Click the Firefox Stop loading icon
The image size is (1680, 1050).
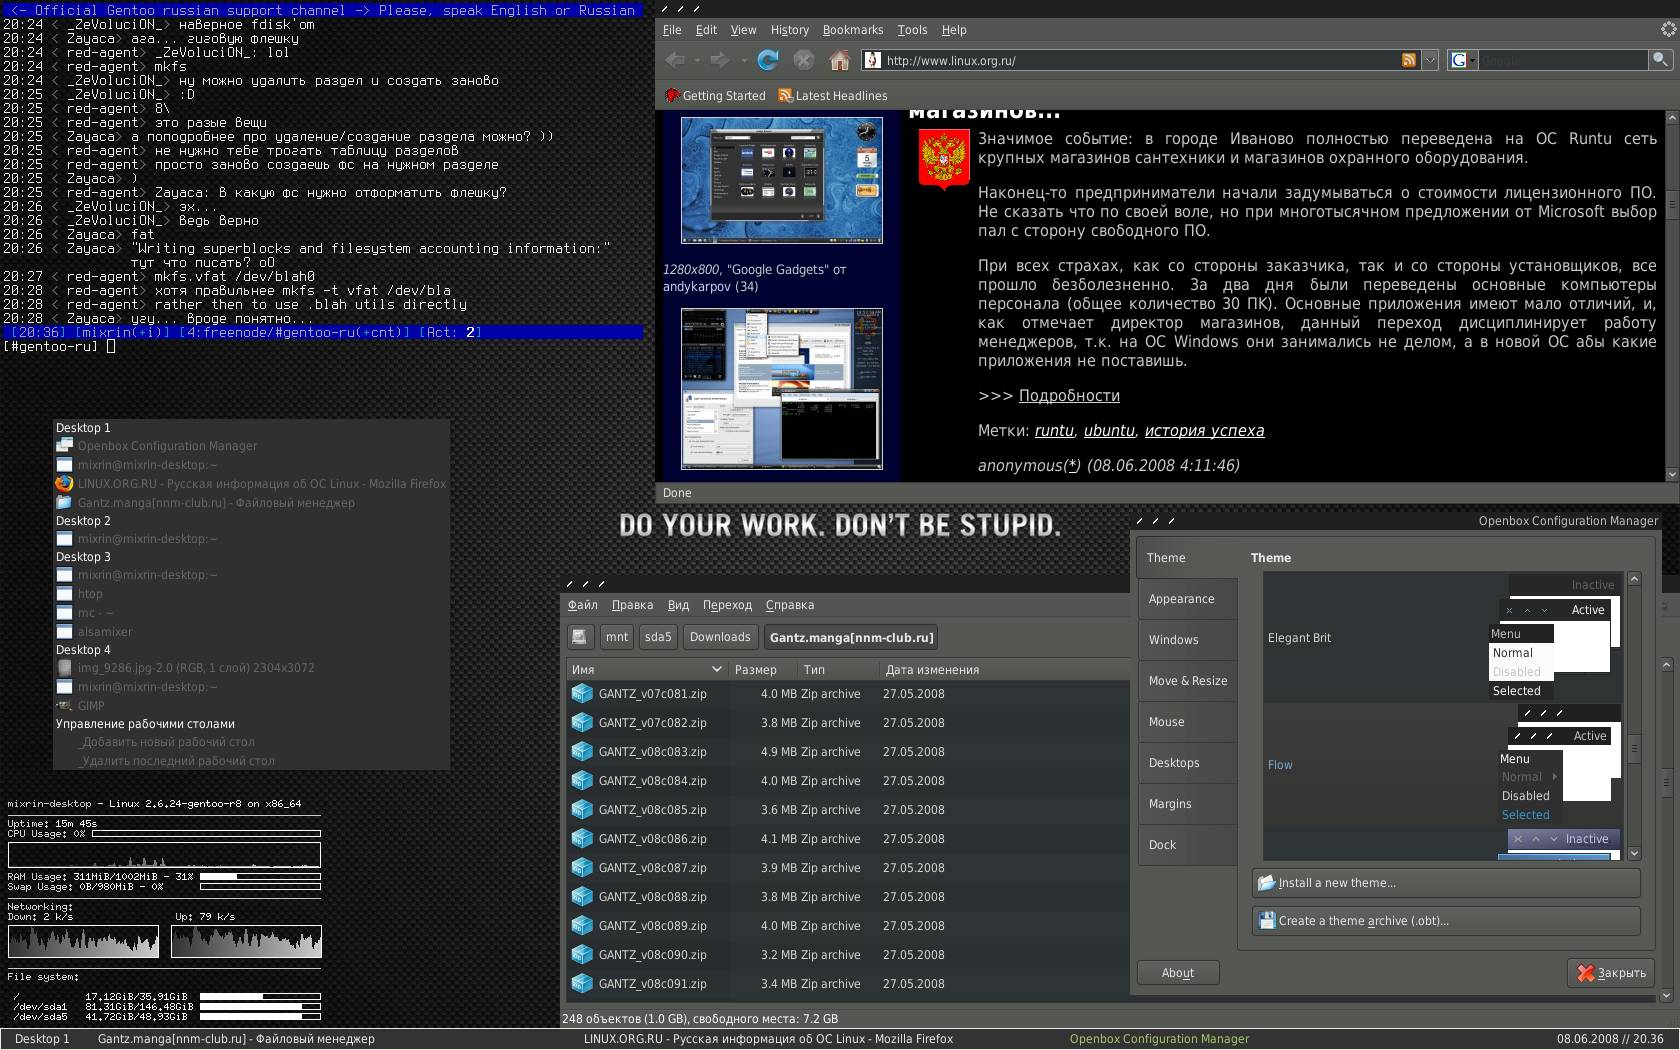pos(804,60)
